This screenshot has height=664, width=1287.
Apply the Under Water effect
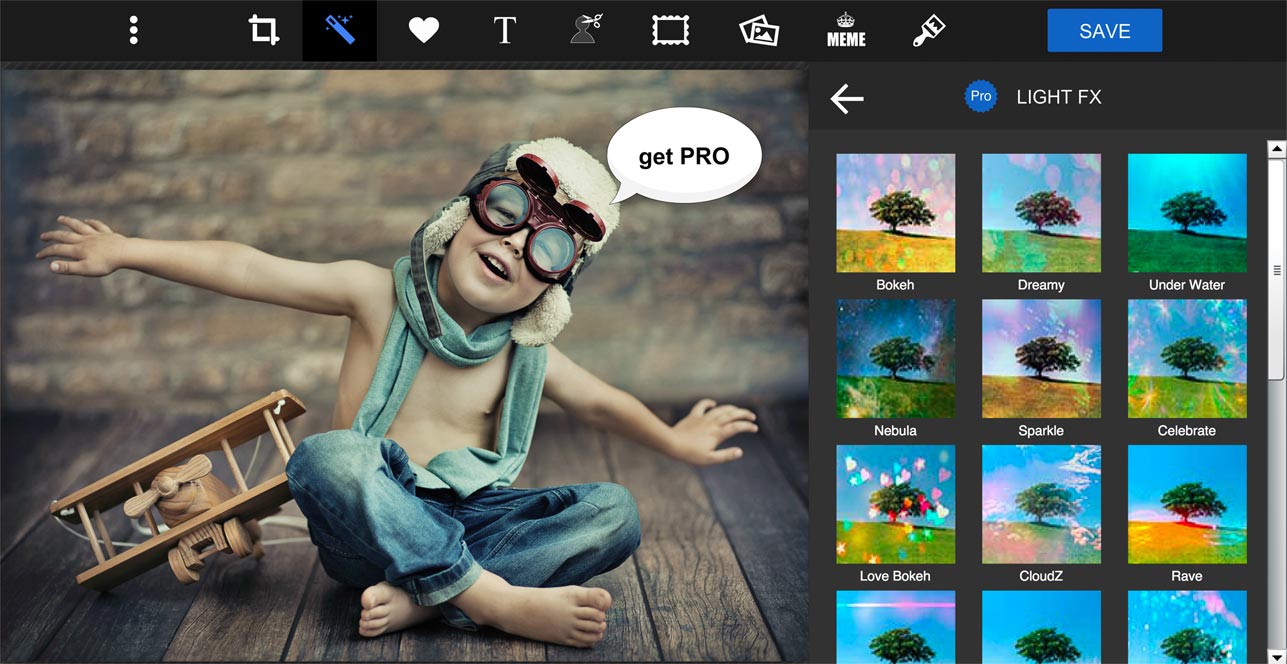(x=1187, y=213)
